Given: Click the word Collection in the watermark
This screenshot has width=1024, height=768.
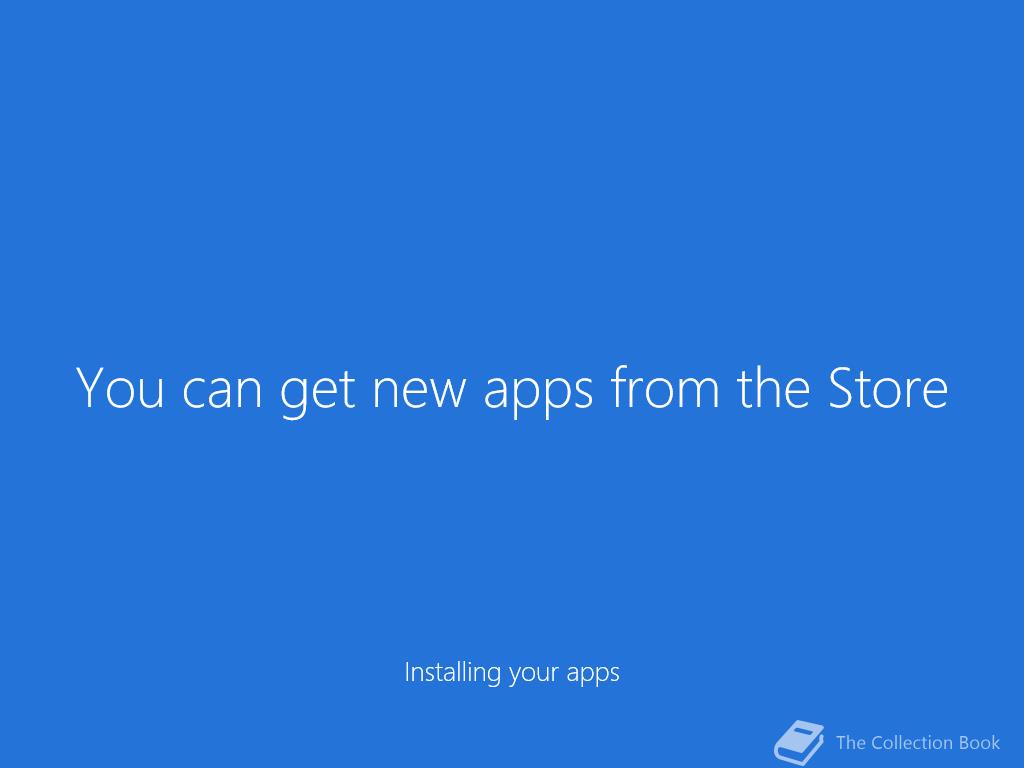Looking at the screenshot, I should (x=912, y=743).
